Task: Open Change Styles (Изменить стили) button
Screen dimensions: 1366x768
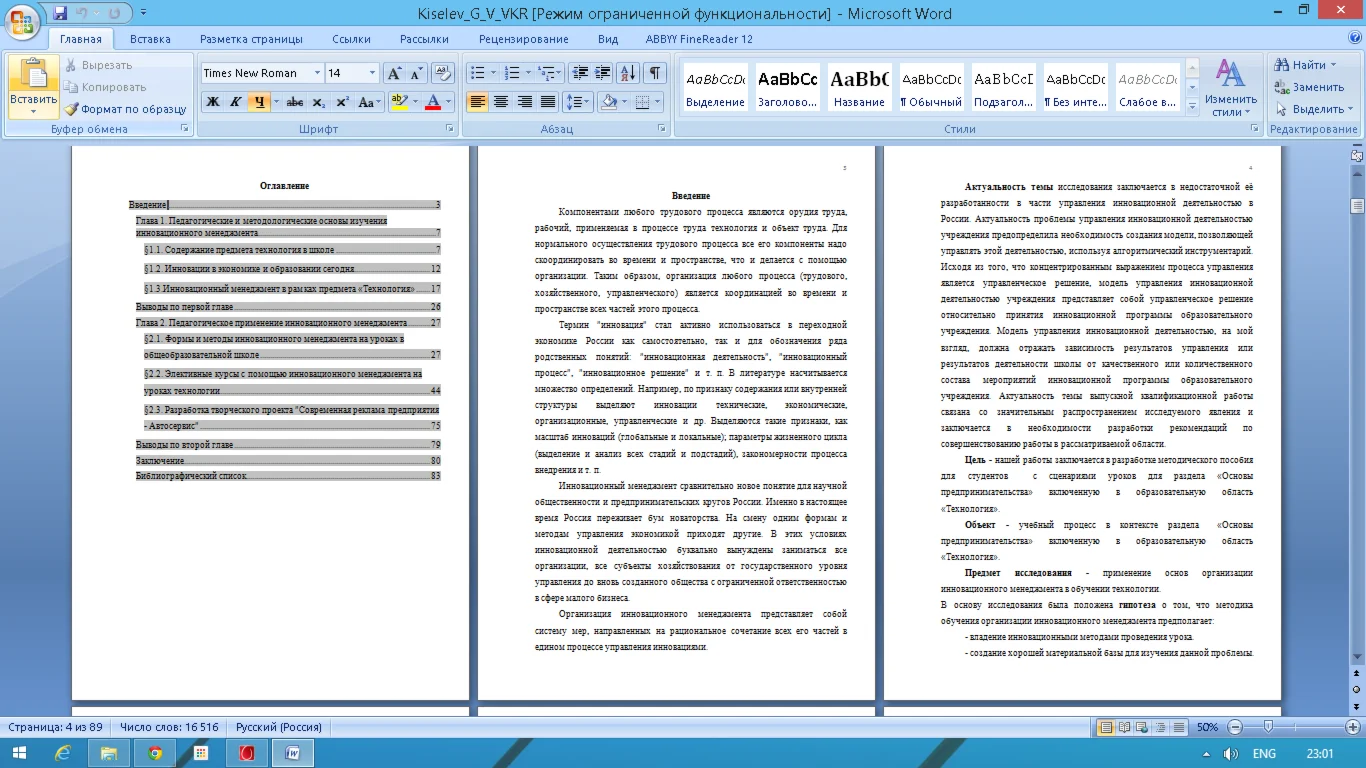Action: click(x=1230, y=88)
